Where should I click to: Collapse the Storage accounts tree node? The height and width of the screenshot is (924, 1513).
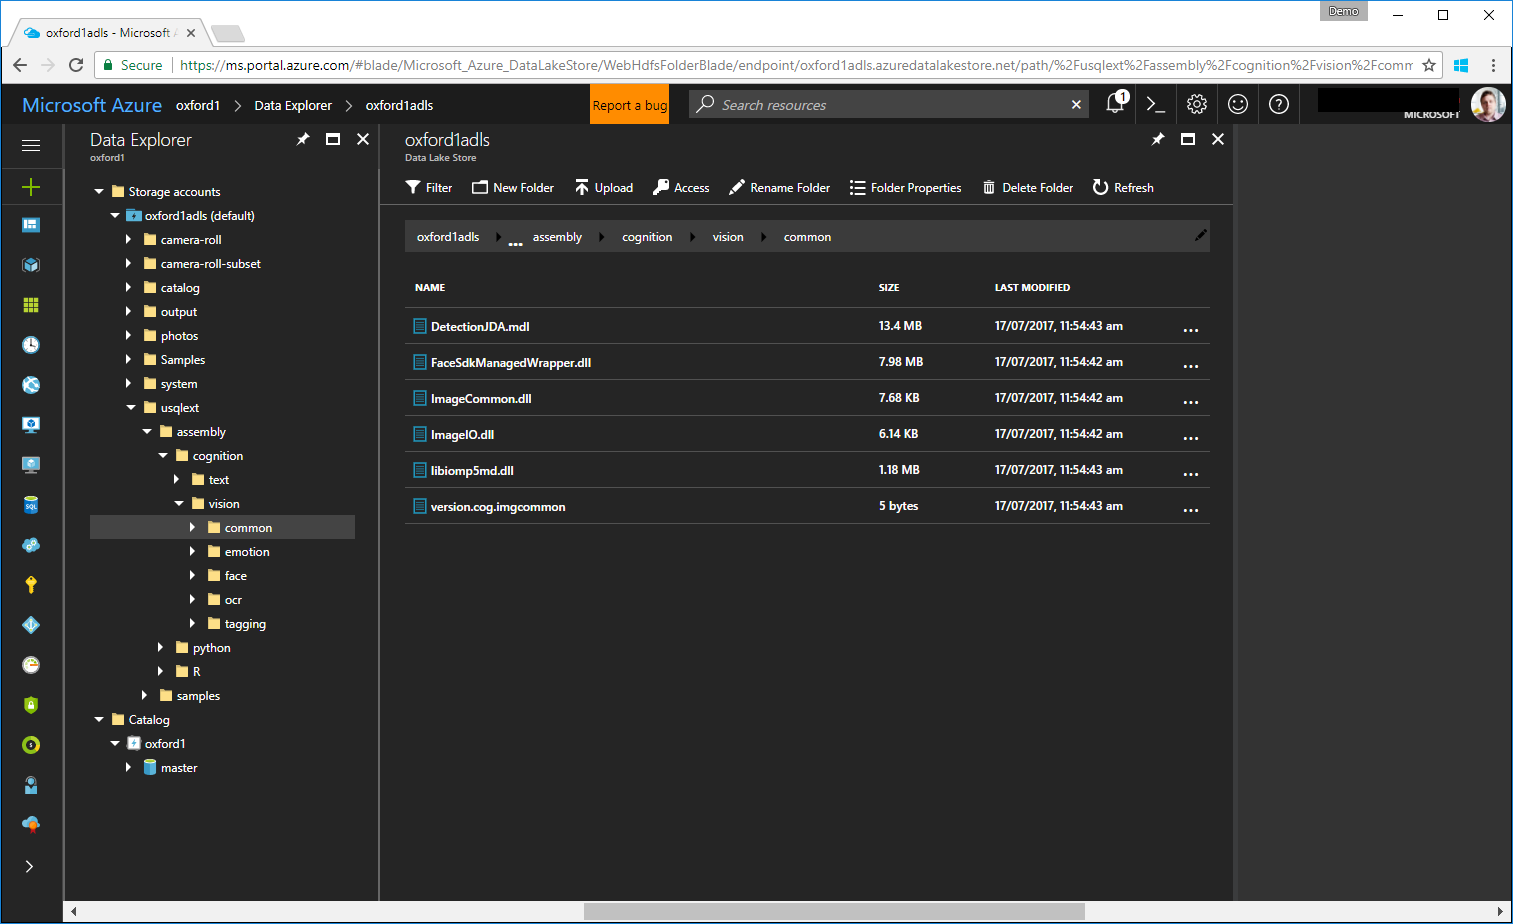pos(99,191)
